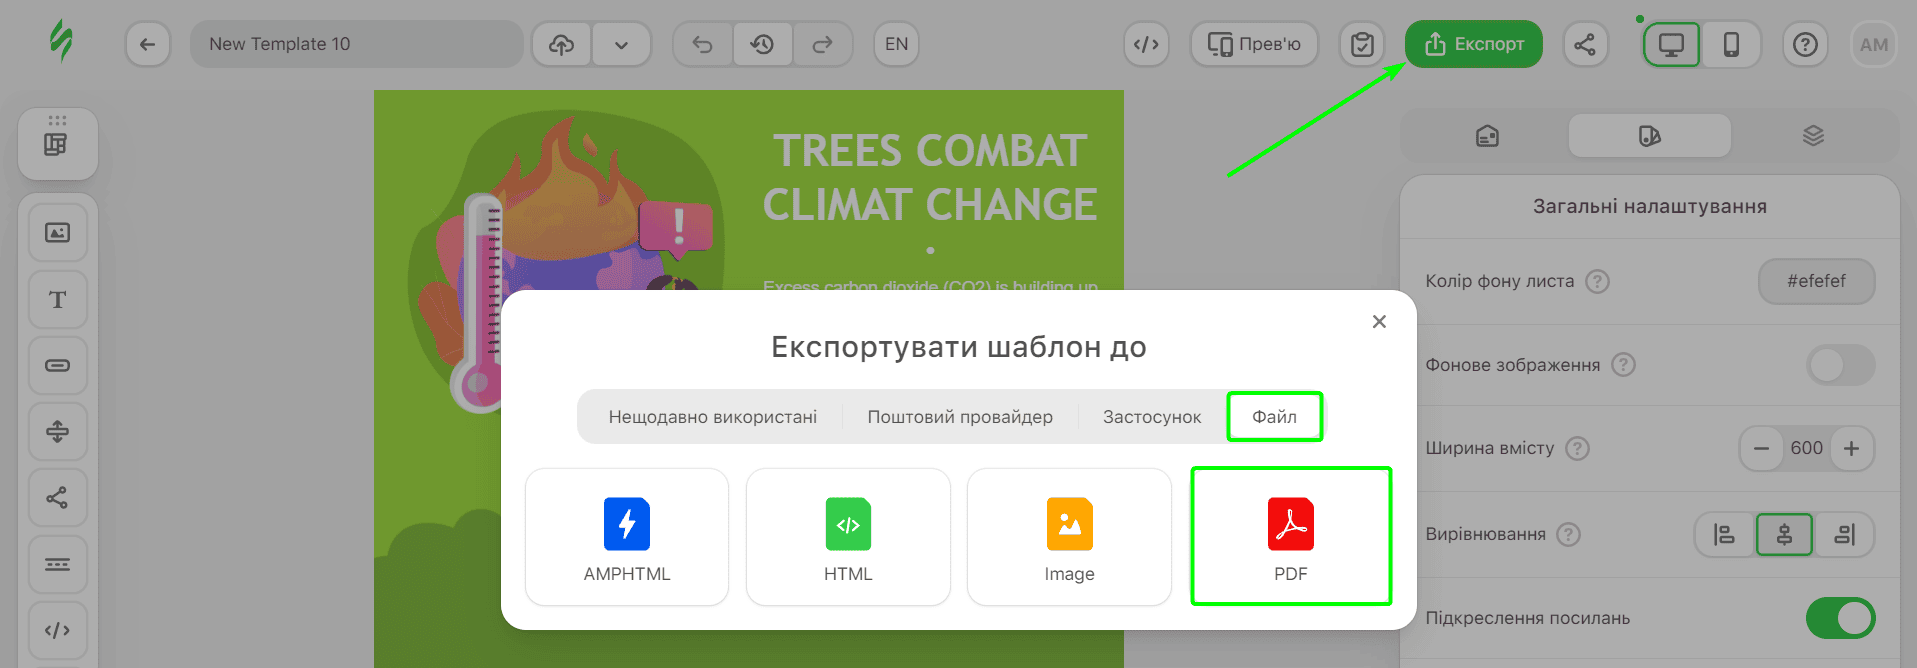Go back with the arrow button
Image resolution: width=1917 pixels, height=668 pixels.
(x=148, y=44)
